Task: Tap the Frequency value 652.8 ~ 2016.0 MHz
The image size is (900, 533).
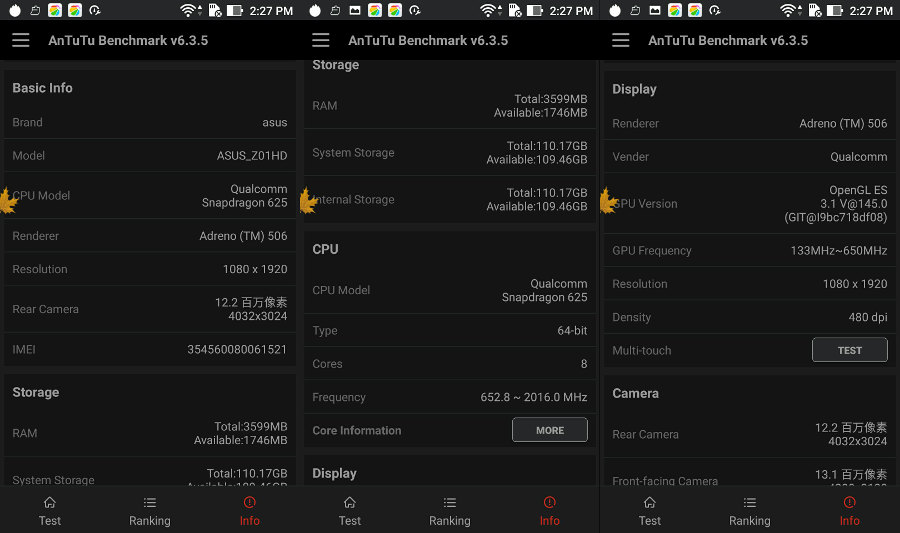Action: coord(534,397)
